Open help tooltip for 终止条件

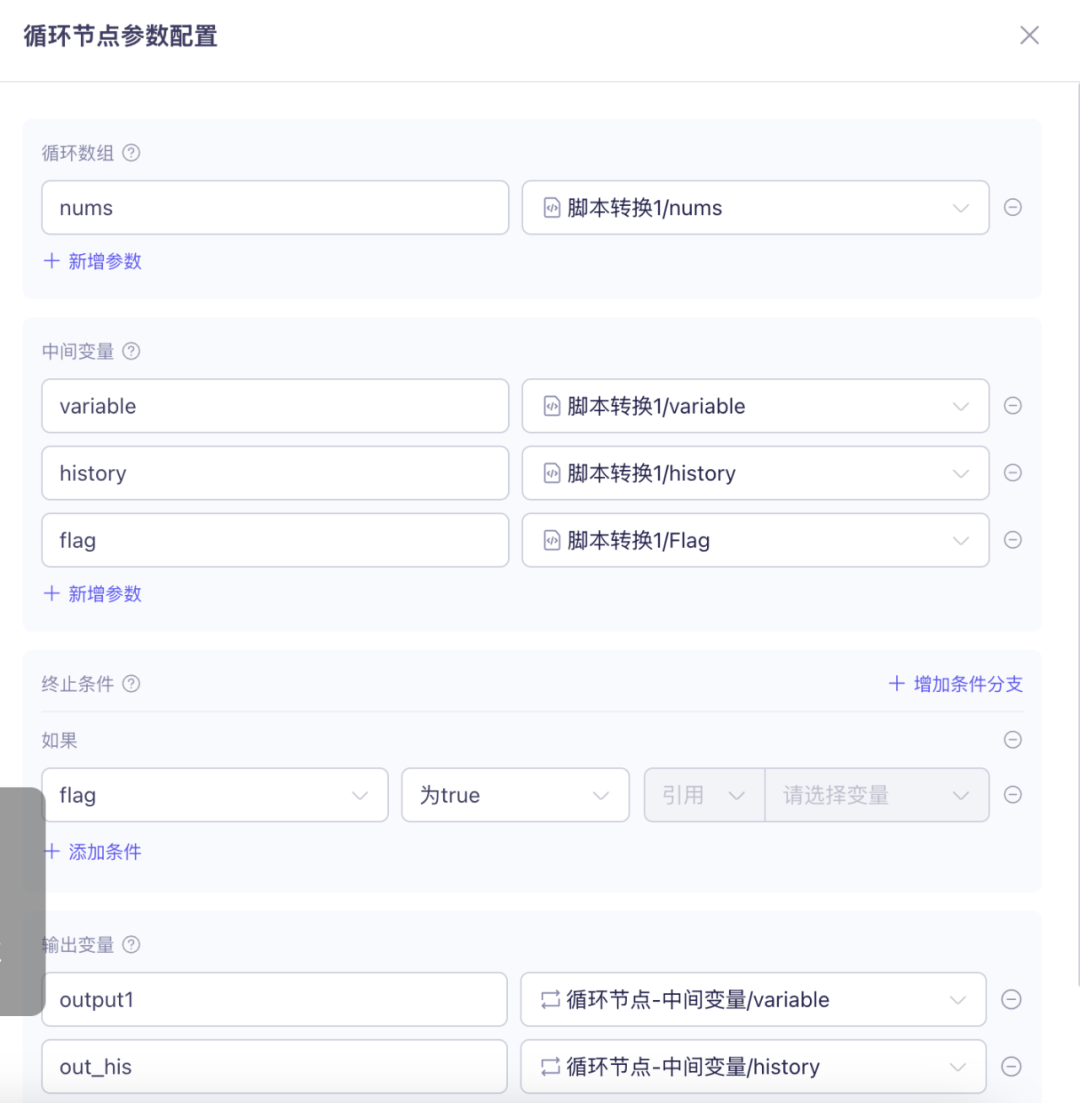(x=130, y=684)
